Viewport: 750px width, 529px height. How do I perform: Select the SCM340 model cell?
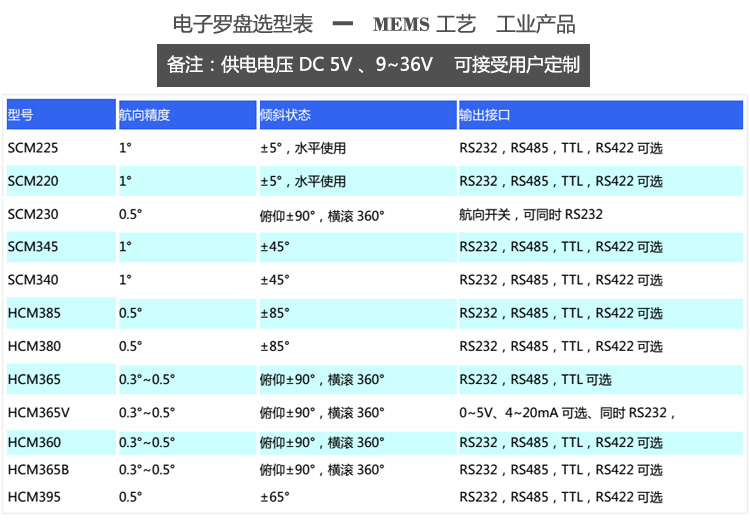coord(33,280)
